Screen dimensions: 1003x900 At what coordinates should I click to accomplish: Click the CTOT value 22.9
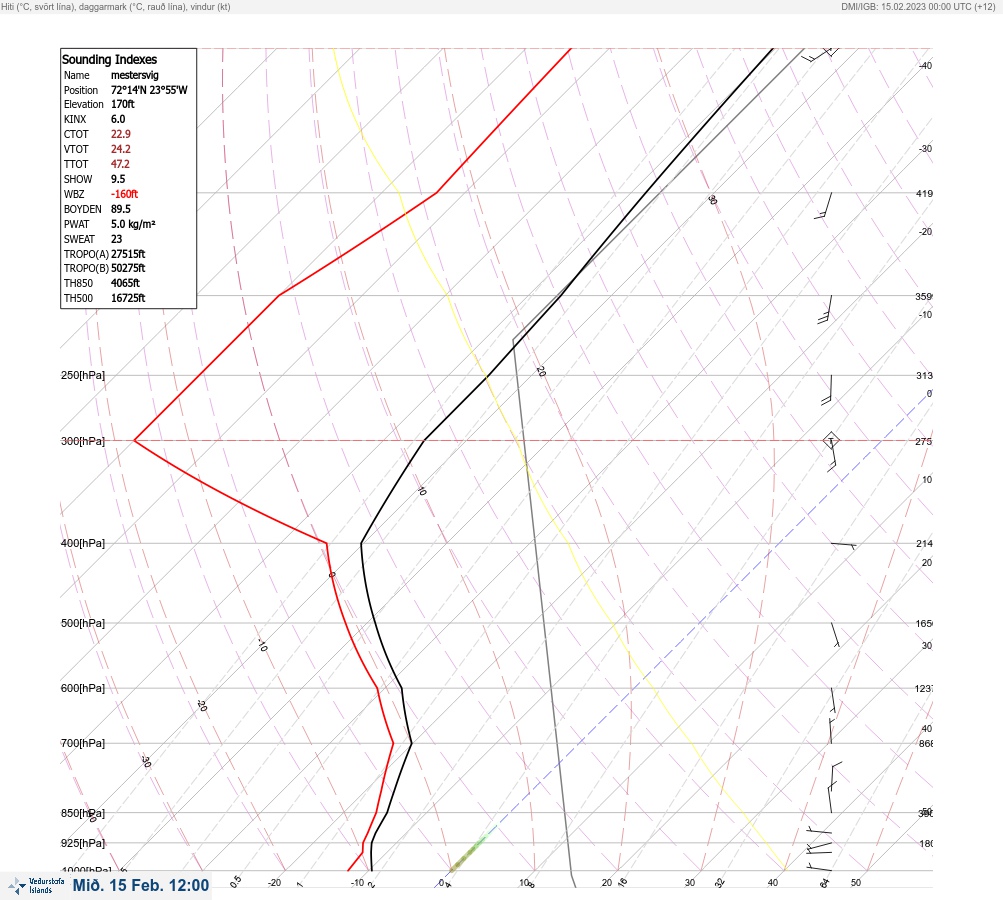click(120, 134)
